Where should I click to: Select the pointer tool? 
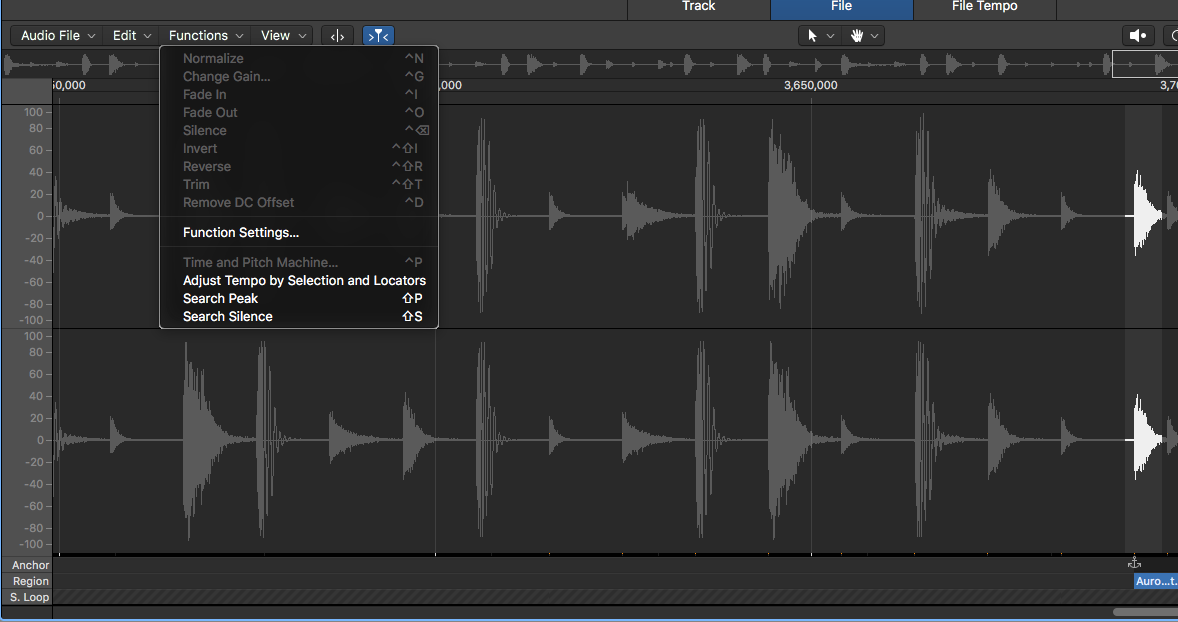pyautogui.click(x=812, y=35)
